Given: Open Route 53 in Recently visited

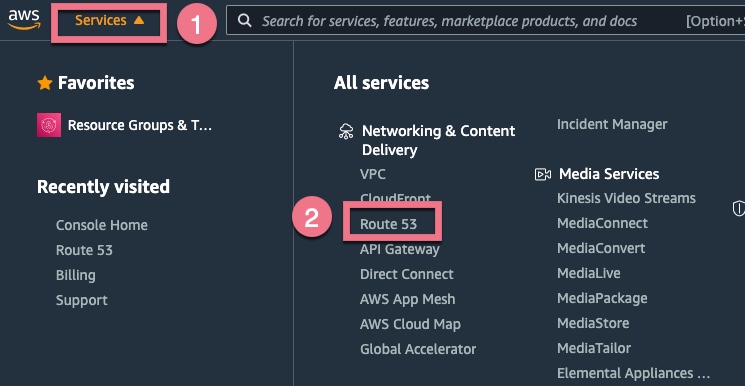Looking at the screenshot, I should point(84,250).
